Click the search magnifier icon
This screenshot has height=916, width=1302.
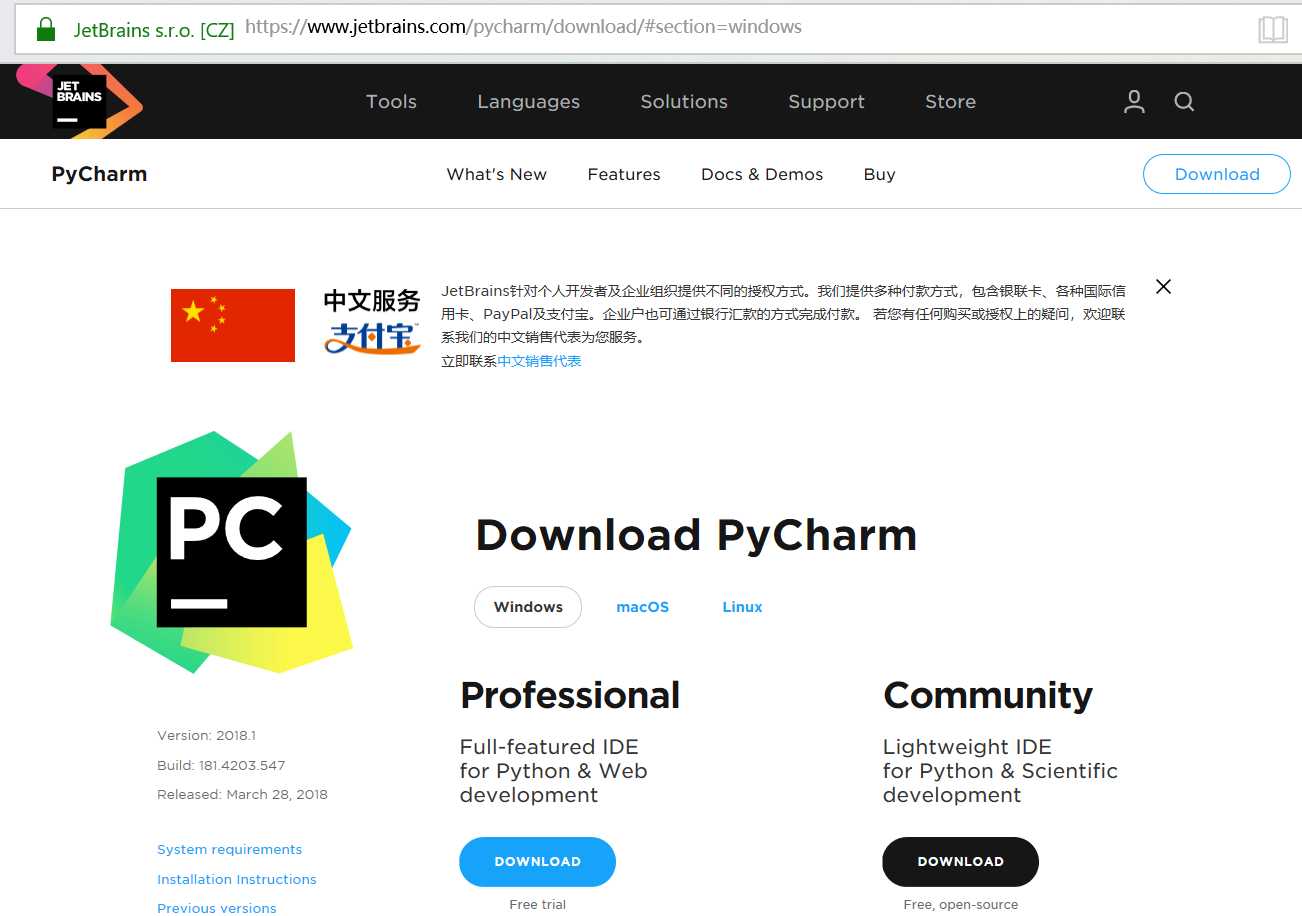pyautogui.click(x=1184, y=101)
